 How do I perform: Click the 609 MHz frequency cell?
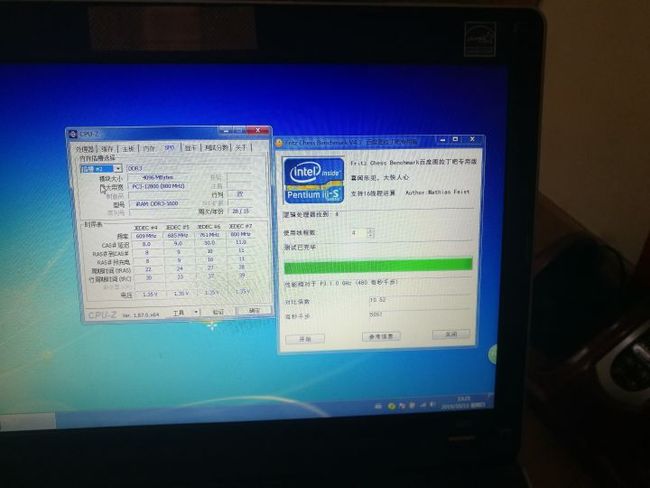click(x=146, y=236)
